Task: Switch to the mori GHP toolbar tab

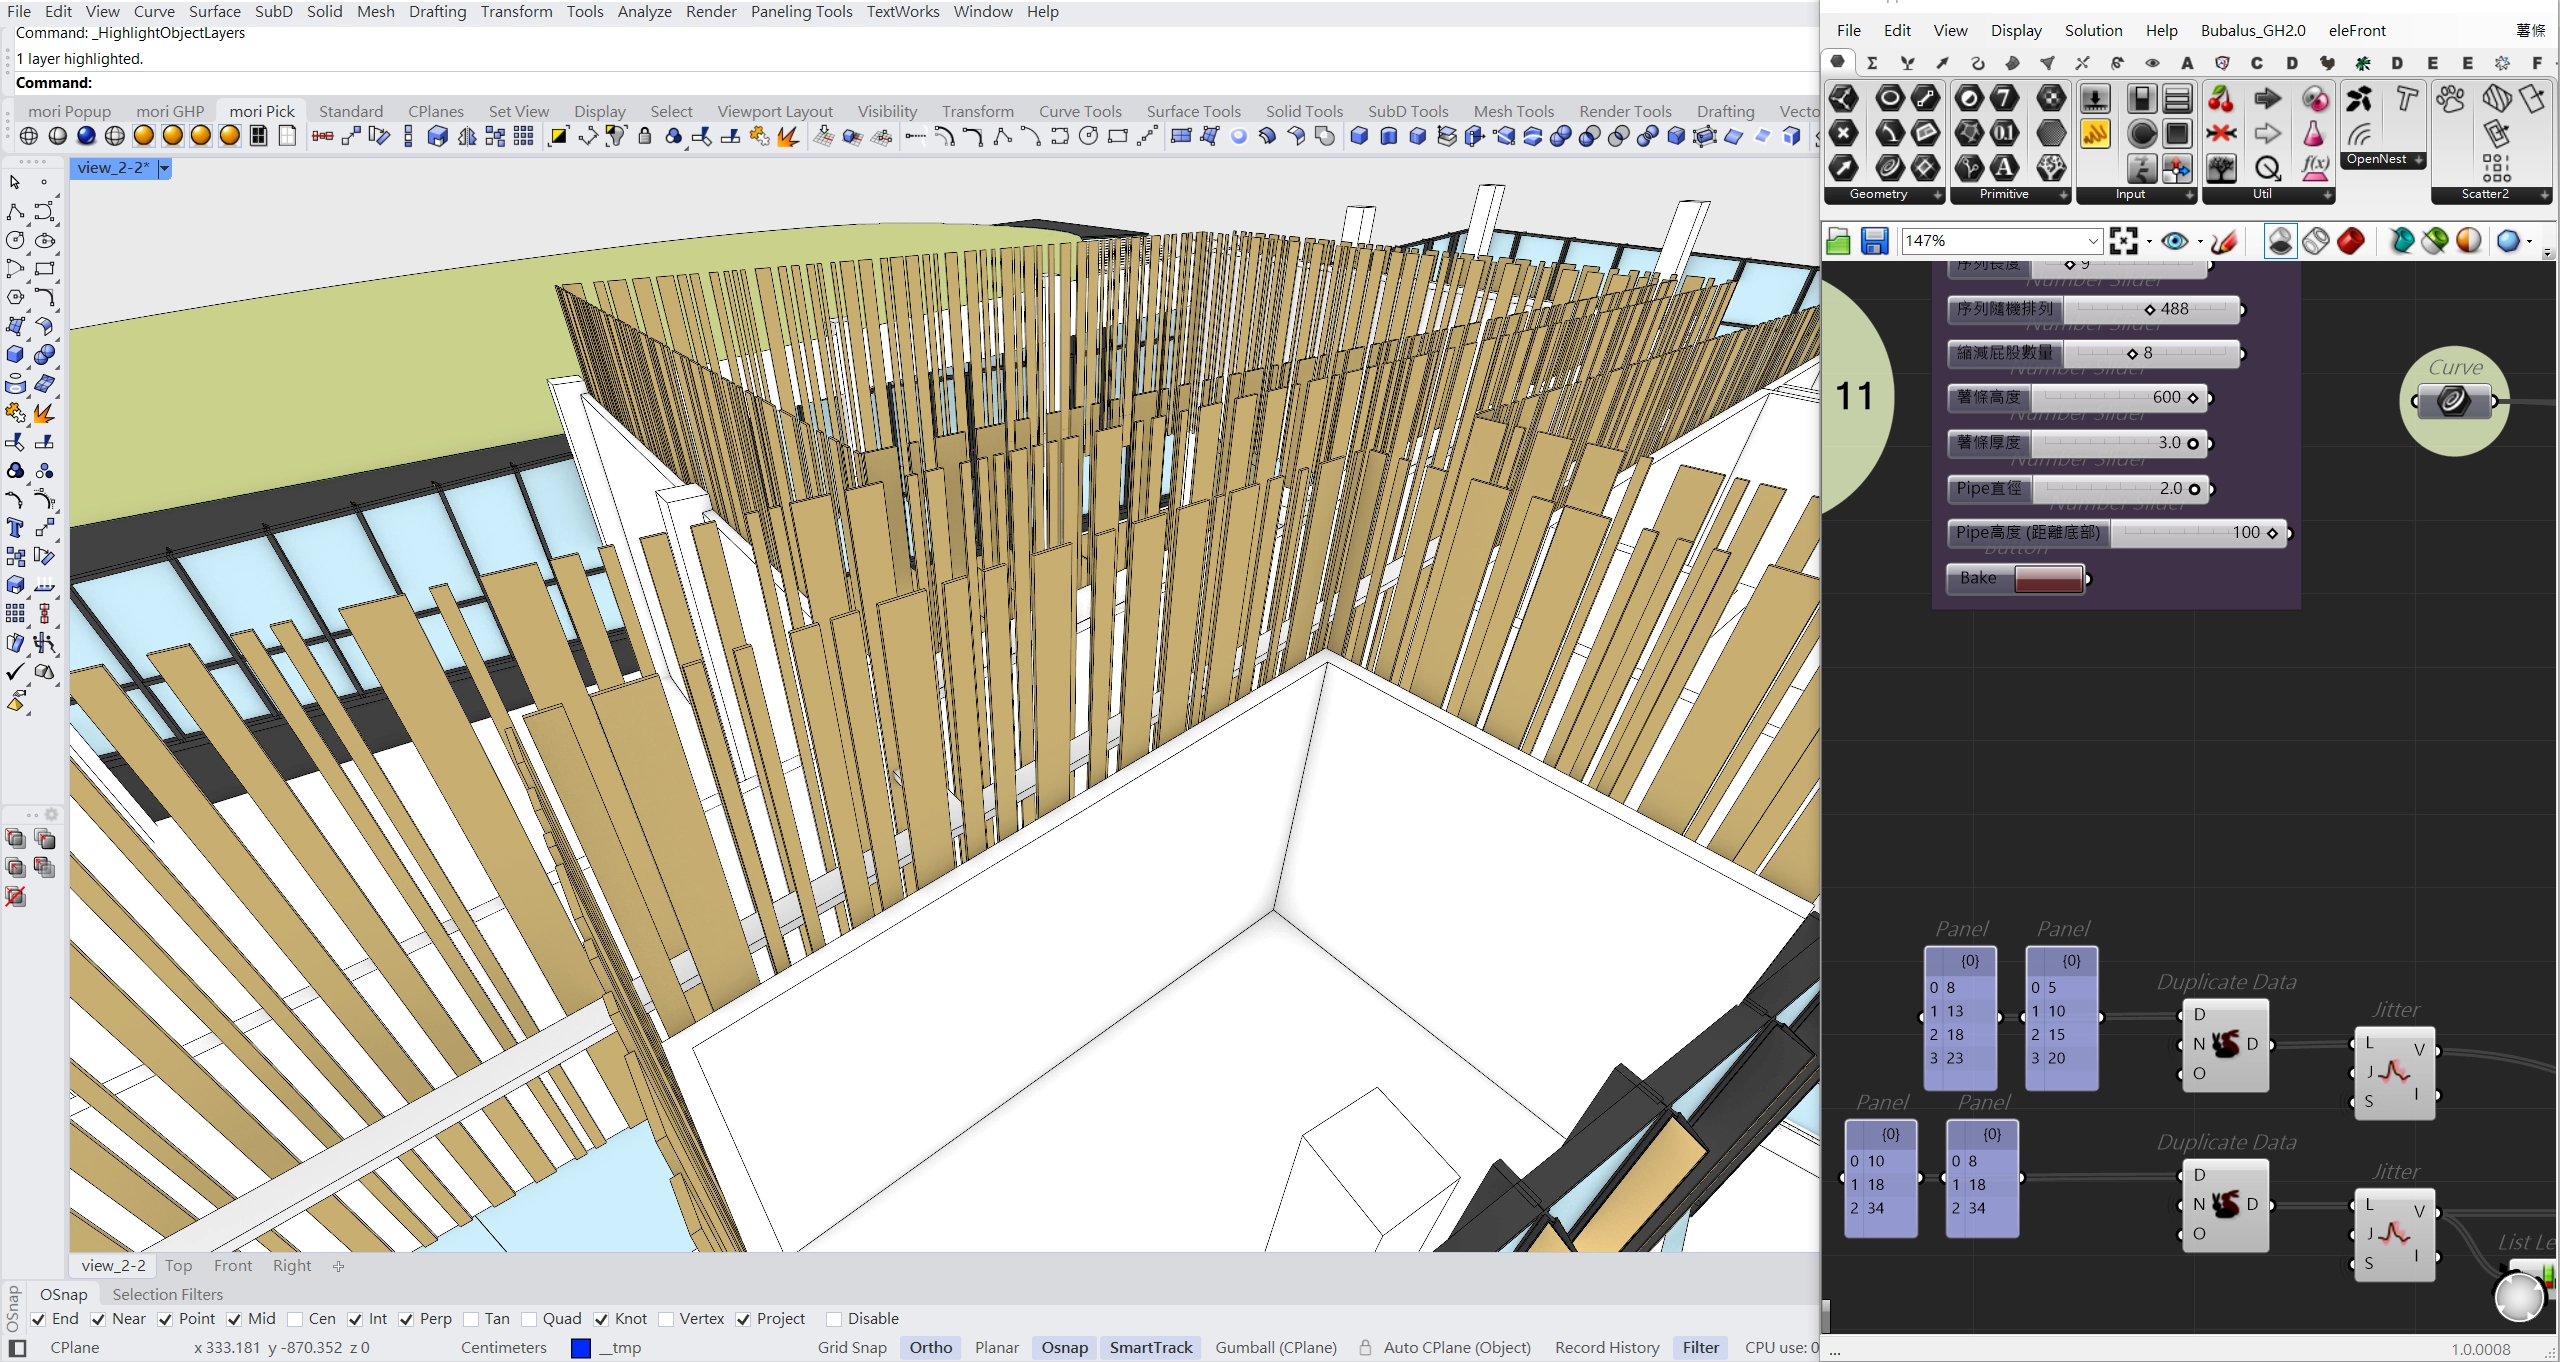Action: [x=170, y=111]
